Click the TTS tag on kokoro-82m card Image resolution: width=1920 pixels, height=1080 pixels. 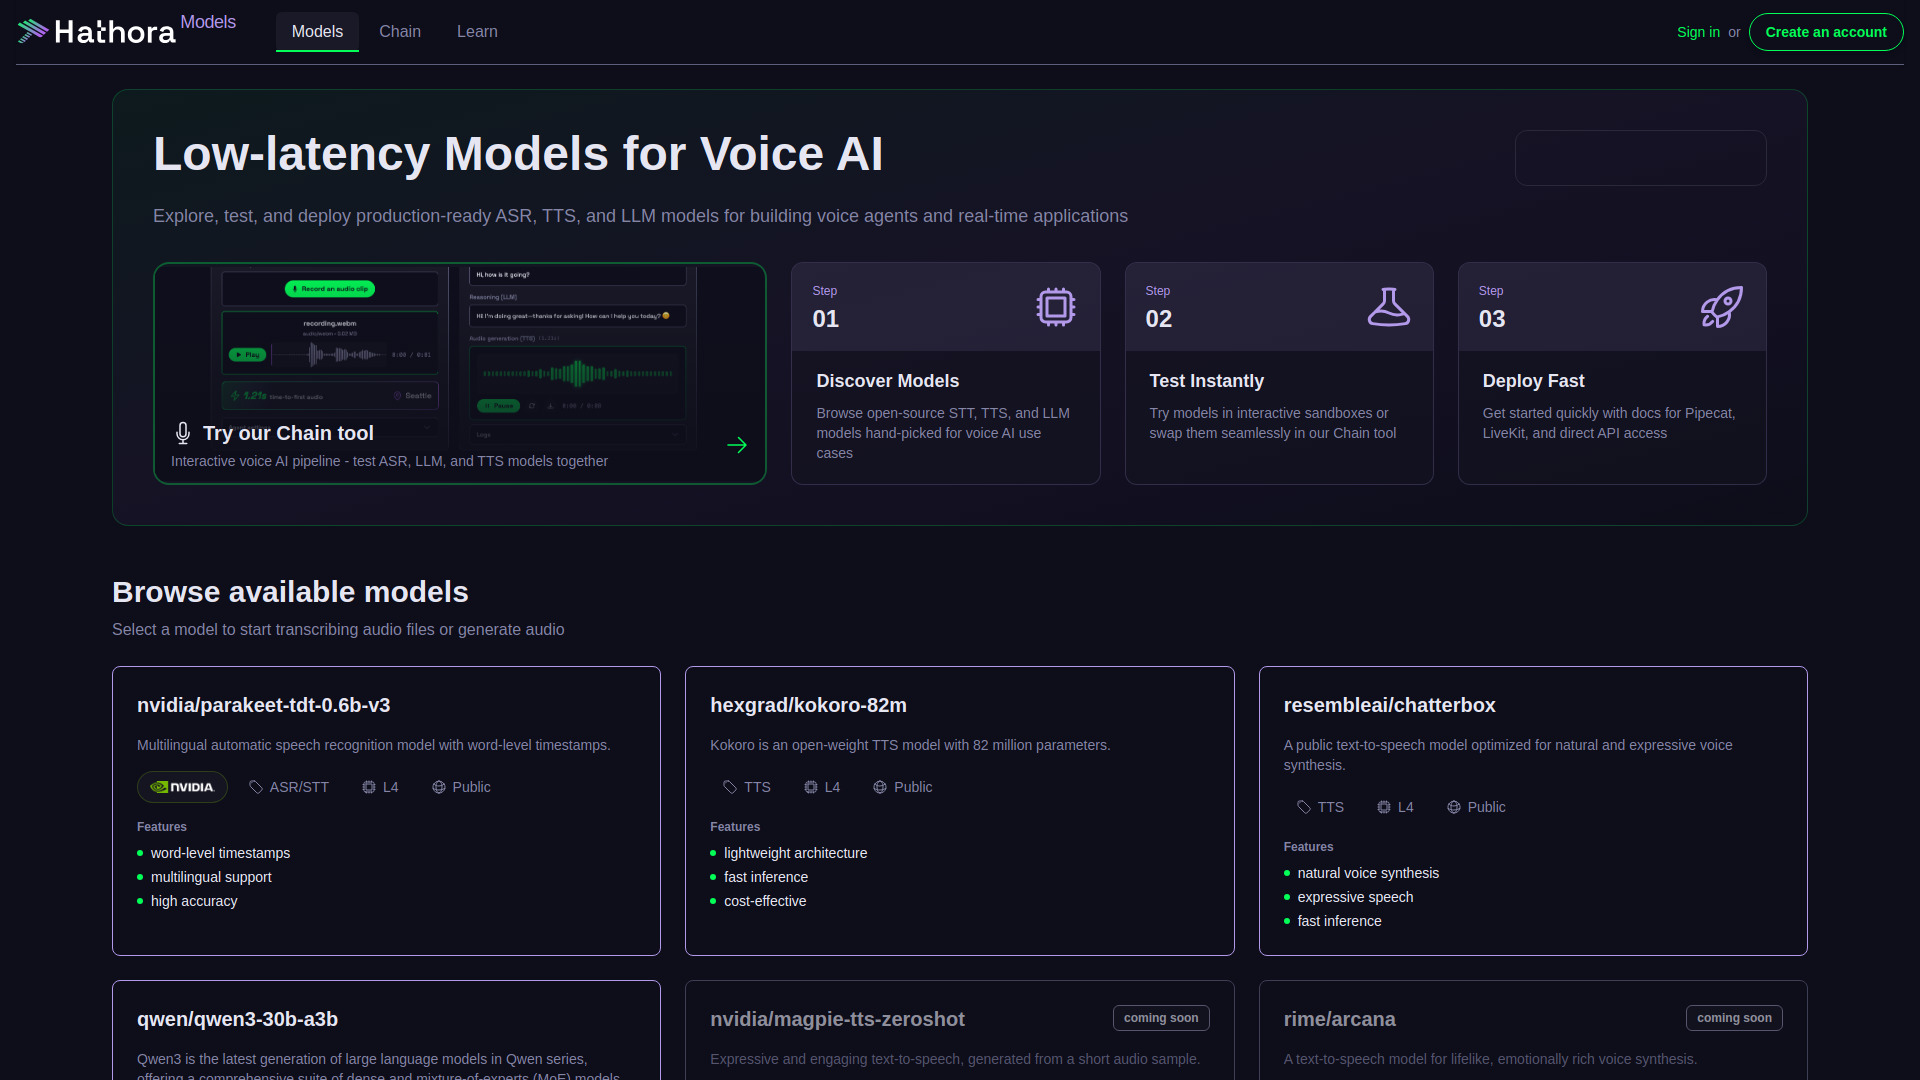pyautogui.click(x=747, y=787)
